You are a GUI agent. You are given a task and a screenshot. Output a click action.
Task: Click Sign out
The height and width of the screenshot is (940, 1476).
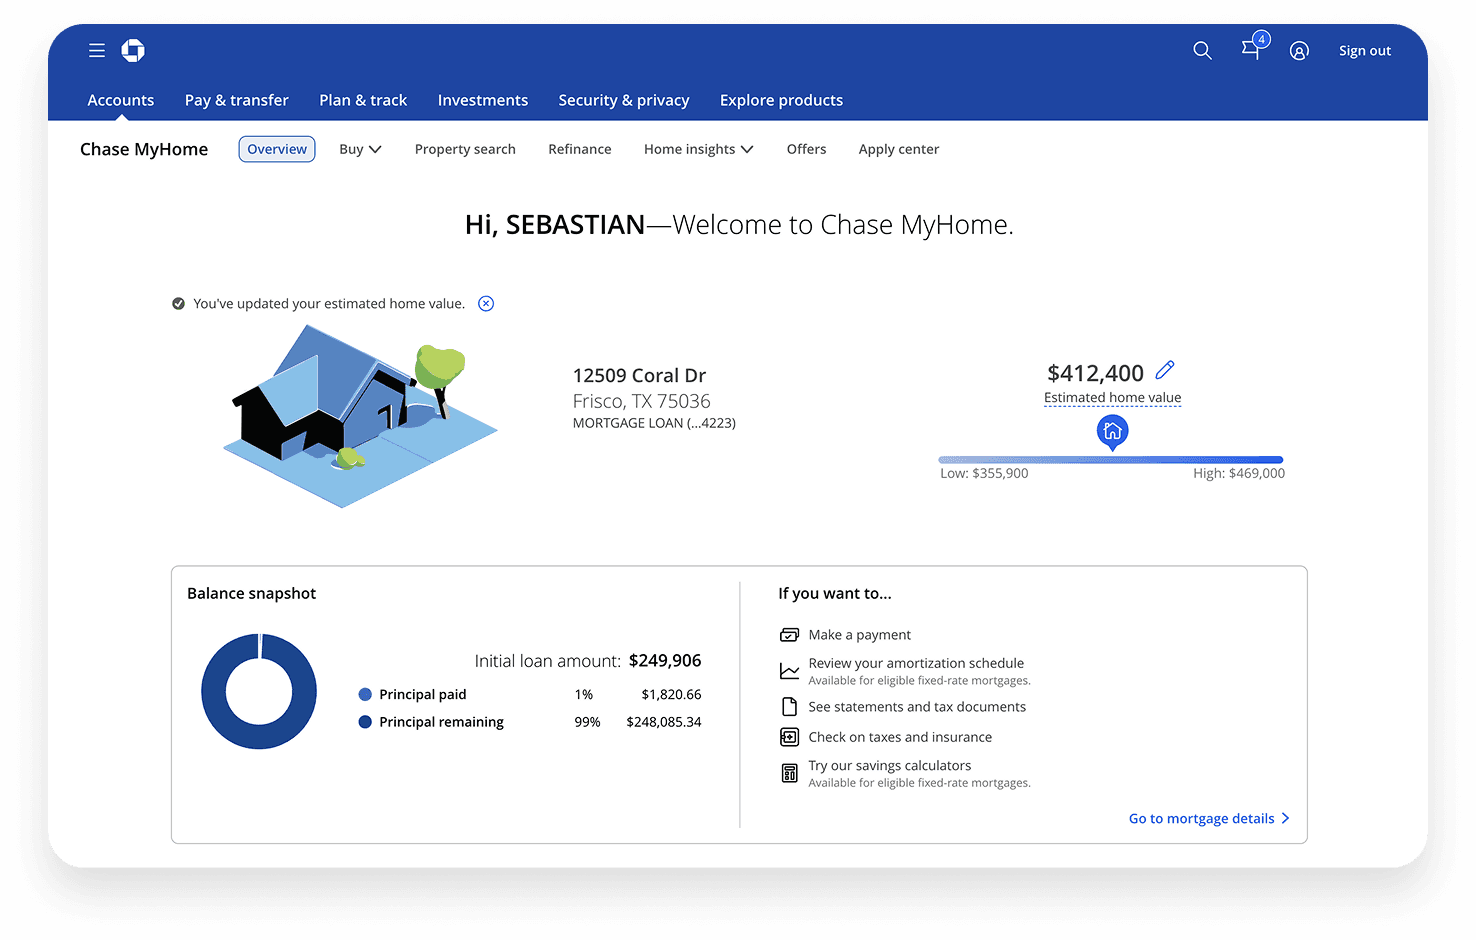click(1365, 51)
